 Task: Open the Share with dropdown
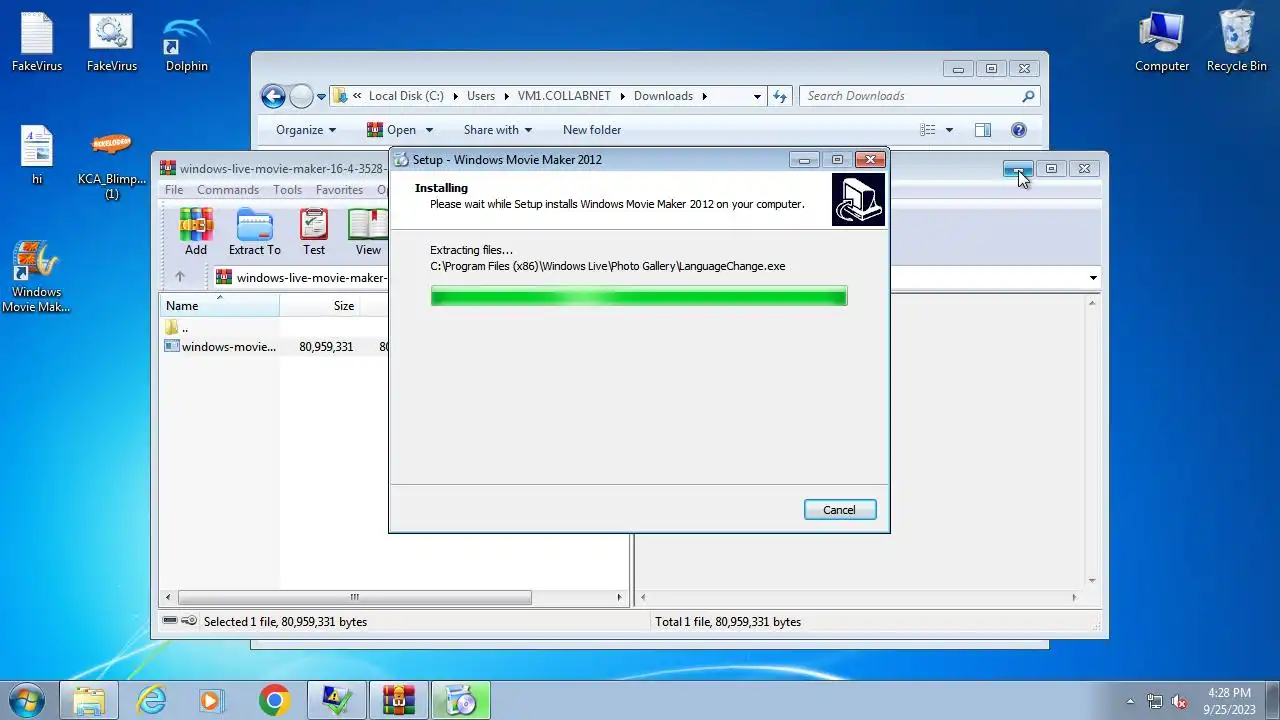tap(498, 130)
